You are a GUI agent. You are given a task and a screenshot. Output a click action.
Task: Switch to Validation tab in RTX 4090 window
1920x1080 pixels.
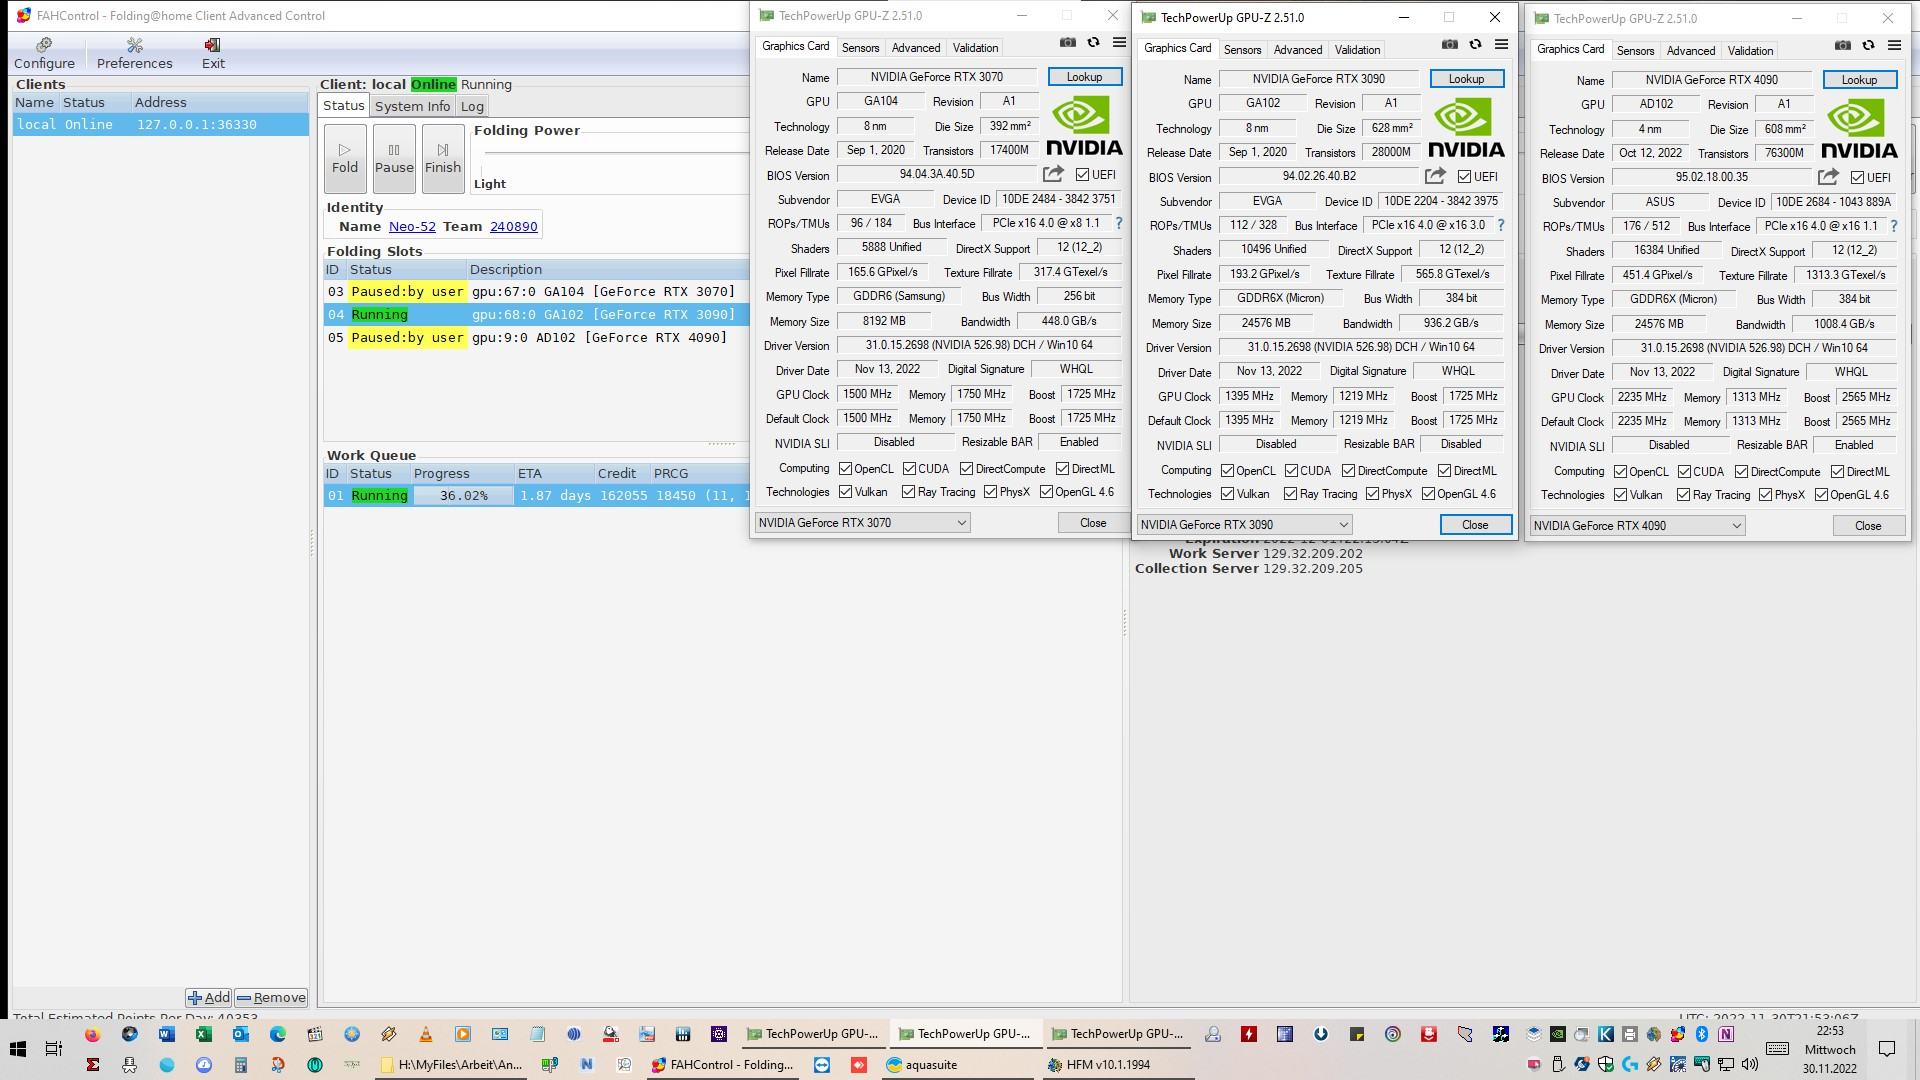pos(1750,51)
